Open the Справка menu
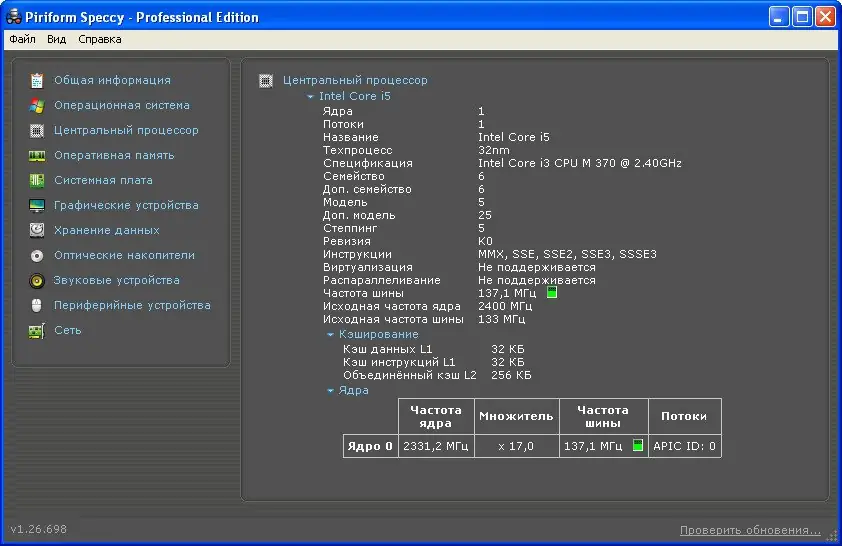The width and height of the screenshot is (842, 546). coord(100,39)
